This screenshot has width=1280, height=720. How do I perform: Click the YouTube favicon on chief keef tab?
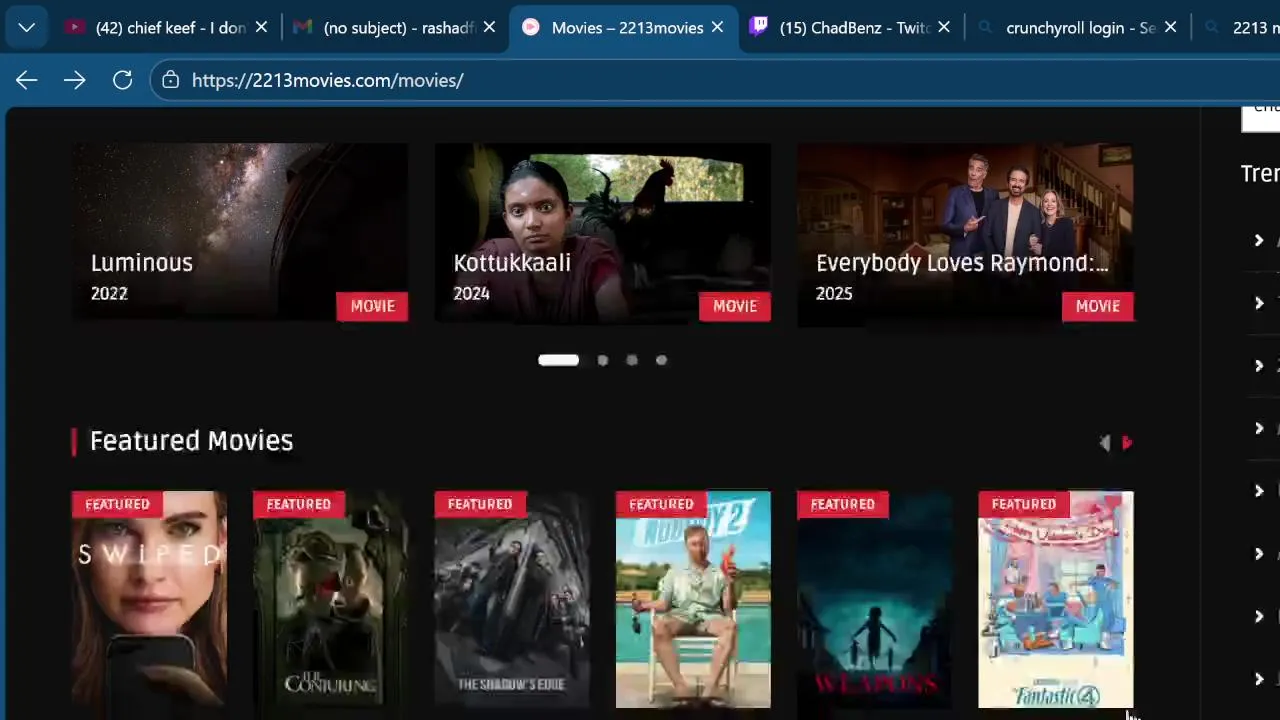(74, 28)
